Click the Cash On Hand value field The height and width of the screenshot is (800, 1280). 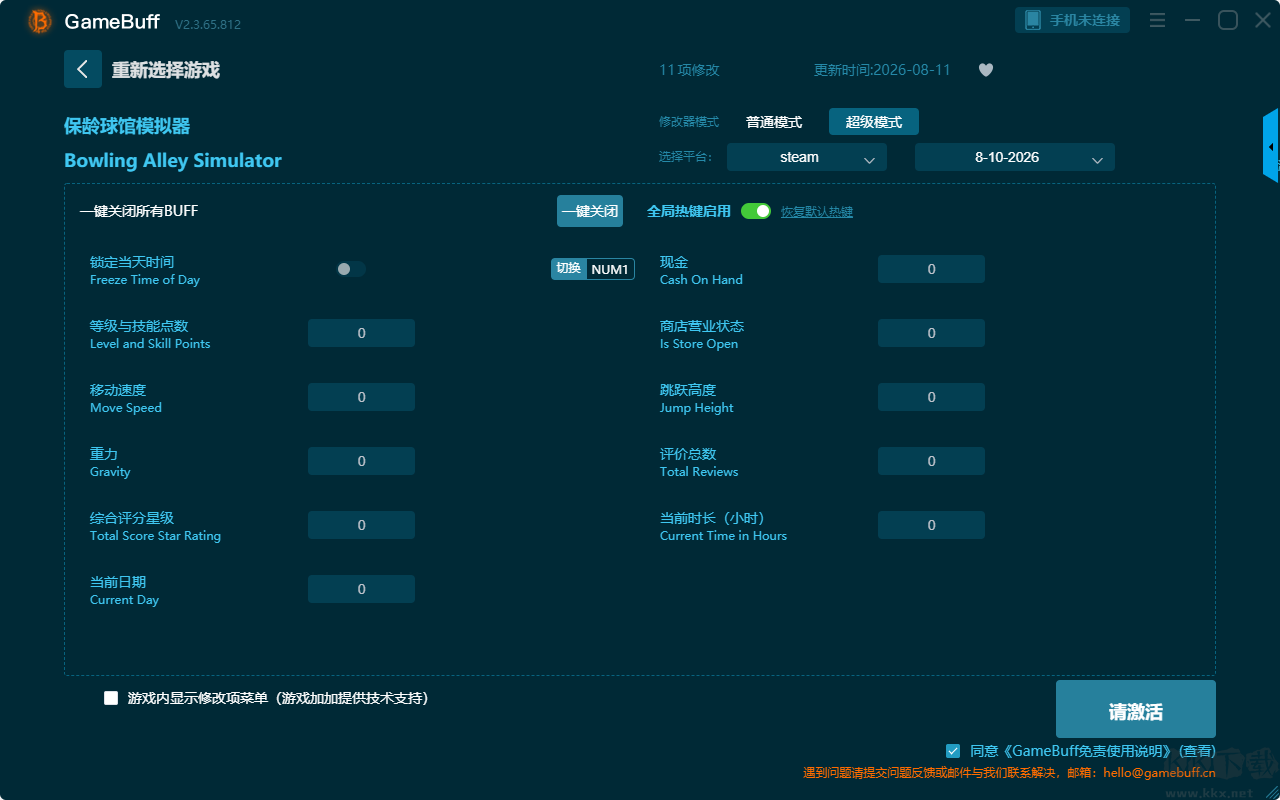pyautogui.click(x=932, y=269)
